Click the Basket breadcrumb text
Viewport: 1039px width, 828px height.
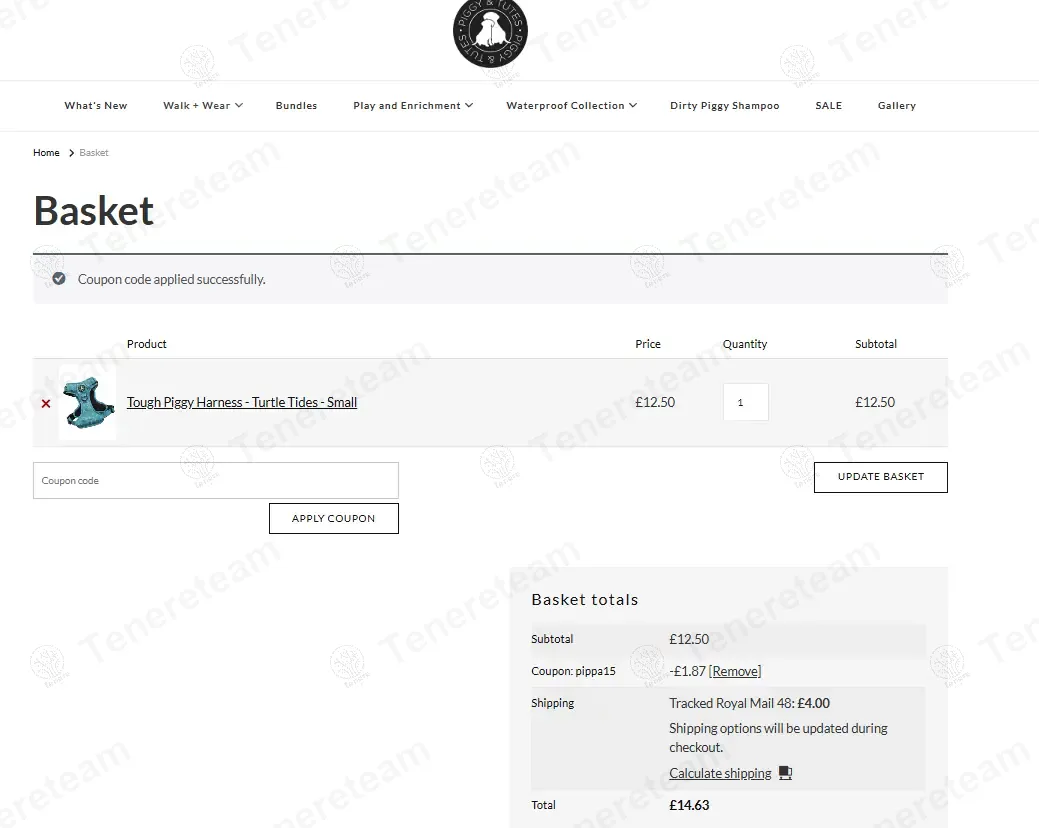point(94,153)
